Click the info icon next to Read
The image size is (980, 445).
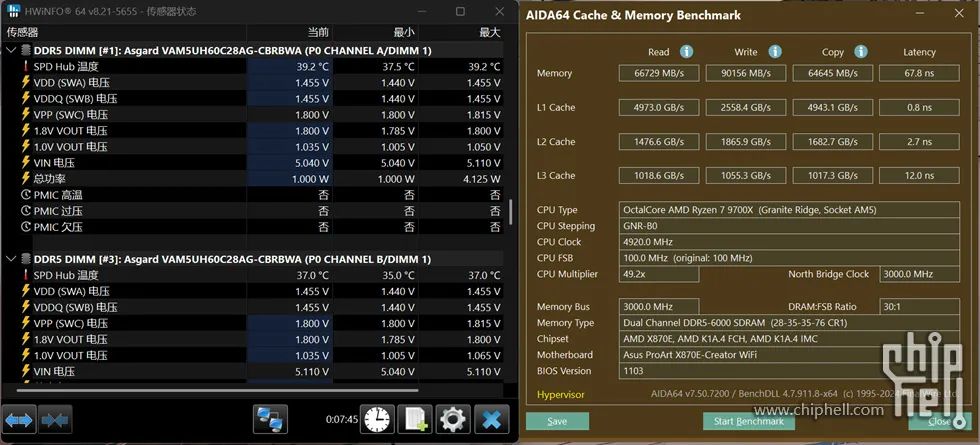point(686,52)
